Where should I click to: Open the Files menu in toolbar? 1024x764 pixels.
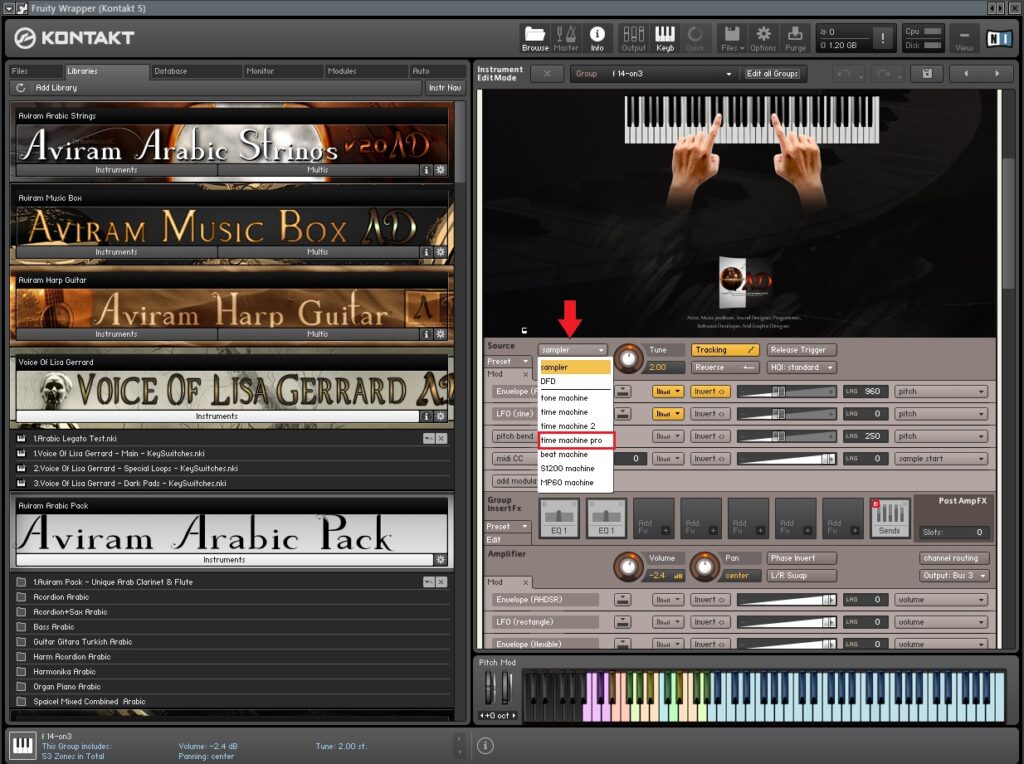click(732, 39)
